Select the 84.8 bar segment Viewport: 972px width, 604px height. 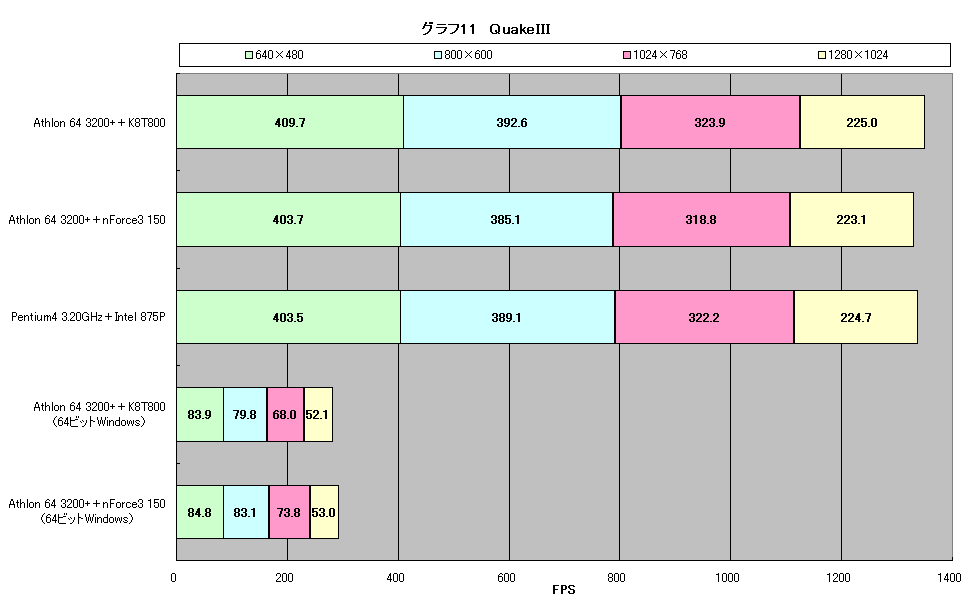(200, 512)
